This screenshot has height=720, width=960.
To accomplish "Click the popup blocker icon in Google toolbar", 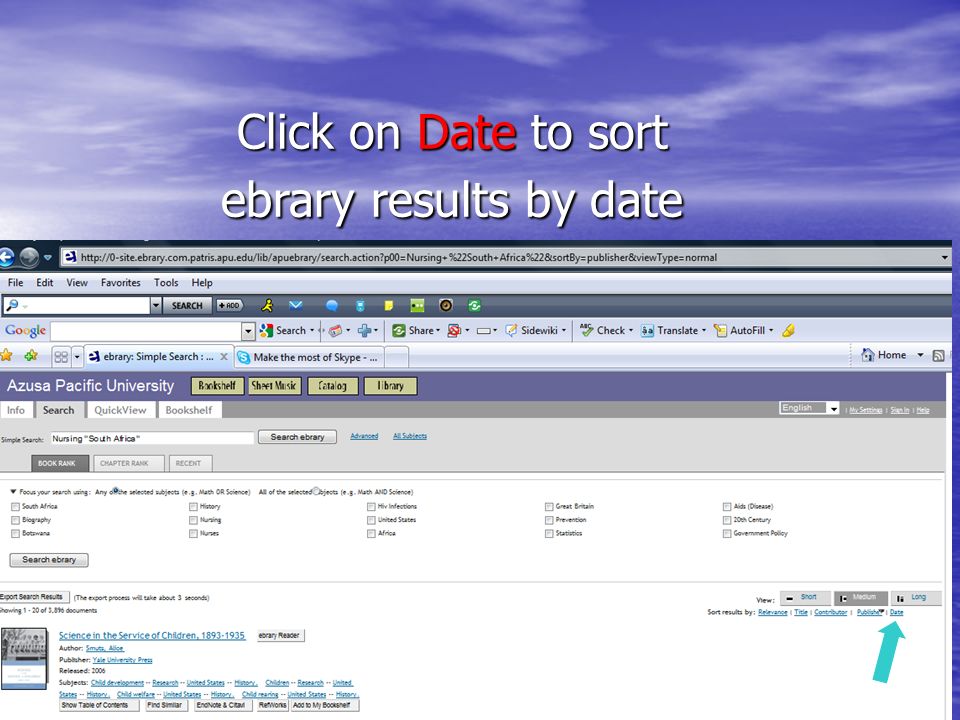I will pos(454,331).
